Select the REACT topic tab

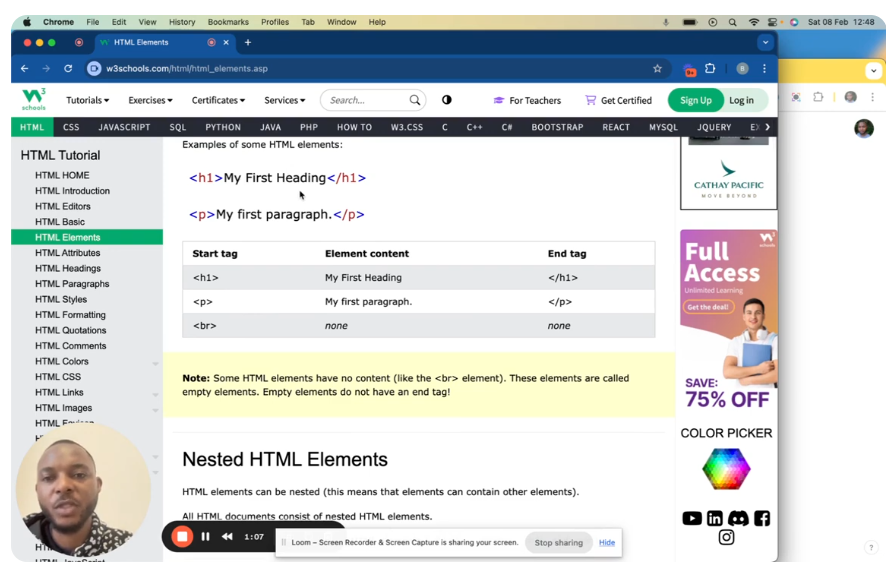[x=616, y=127]
